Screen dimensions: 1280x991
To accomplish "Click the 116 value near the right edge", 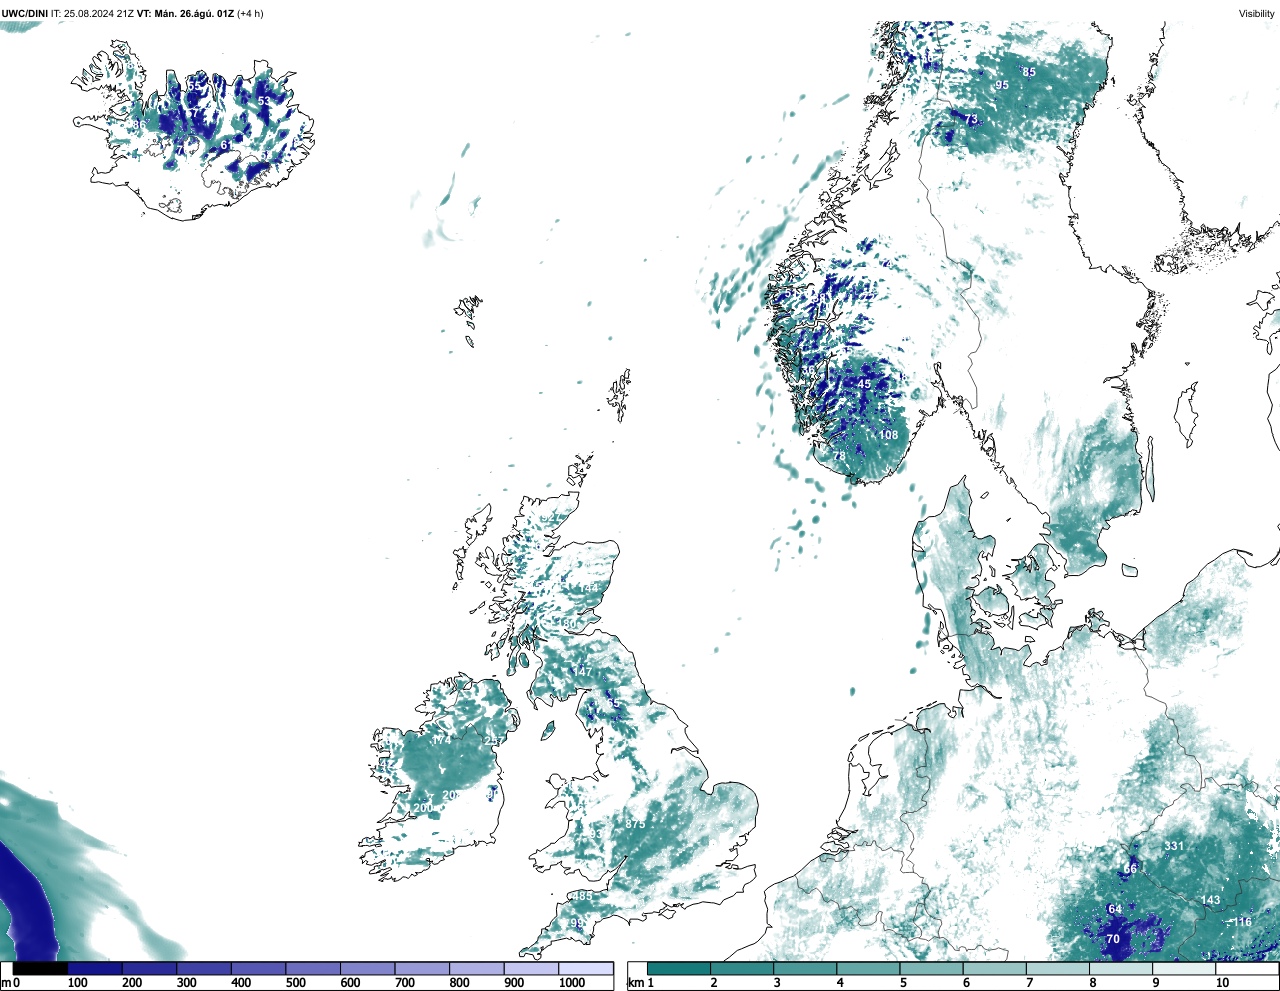I will [x=1242, y=922].
